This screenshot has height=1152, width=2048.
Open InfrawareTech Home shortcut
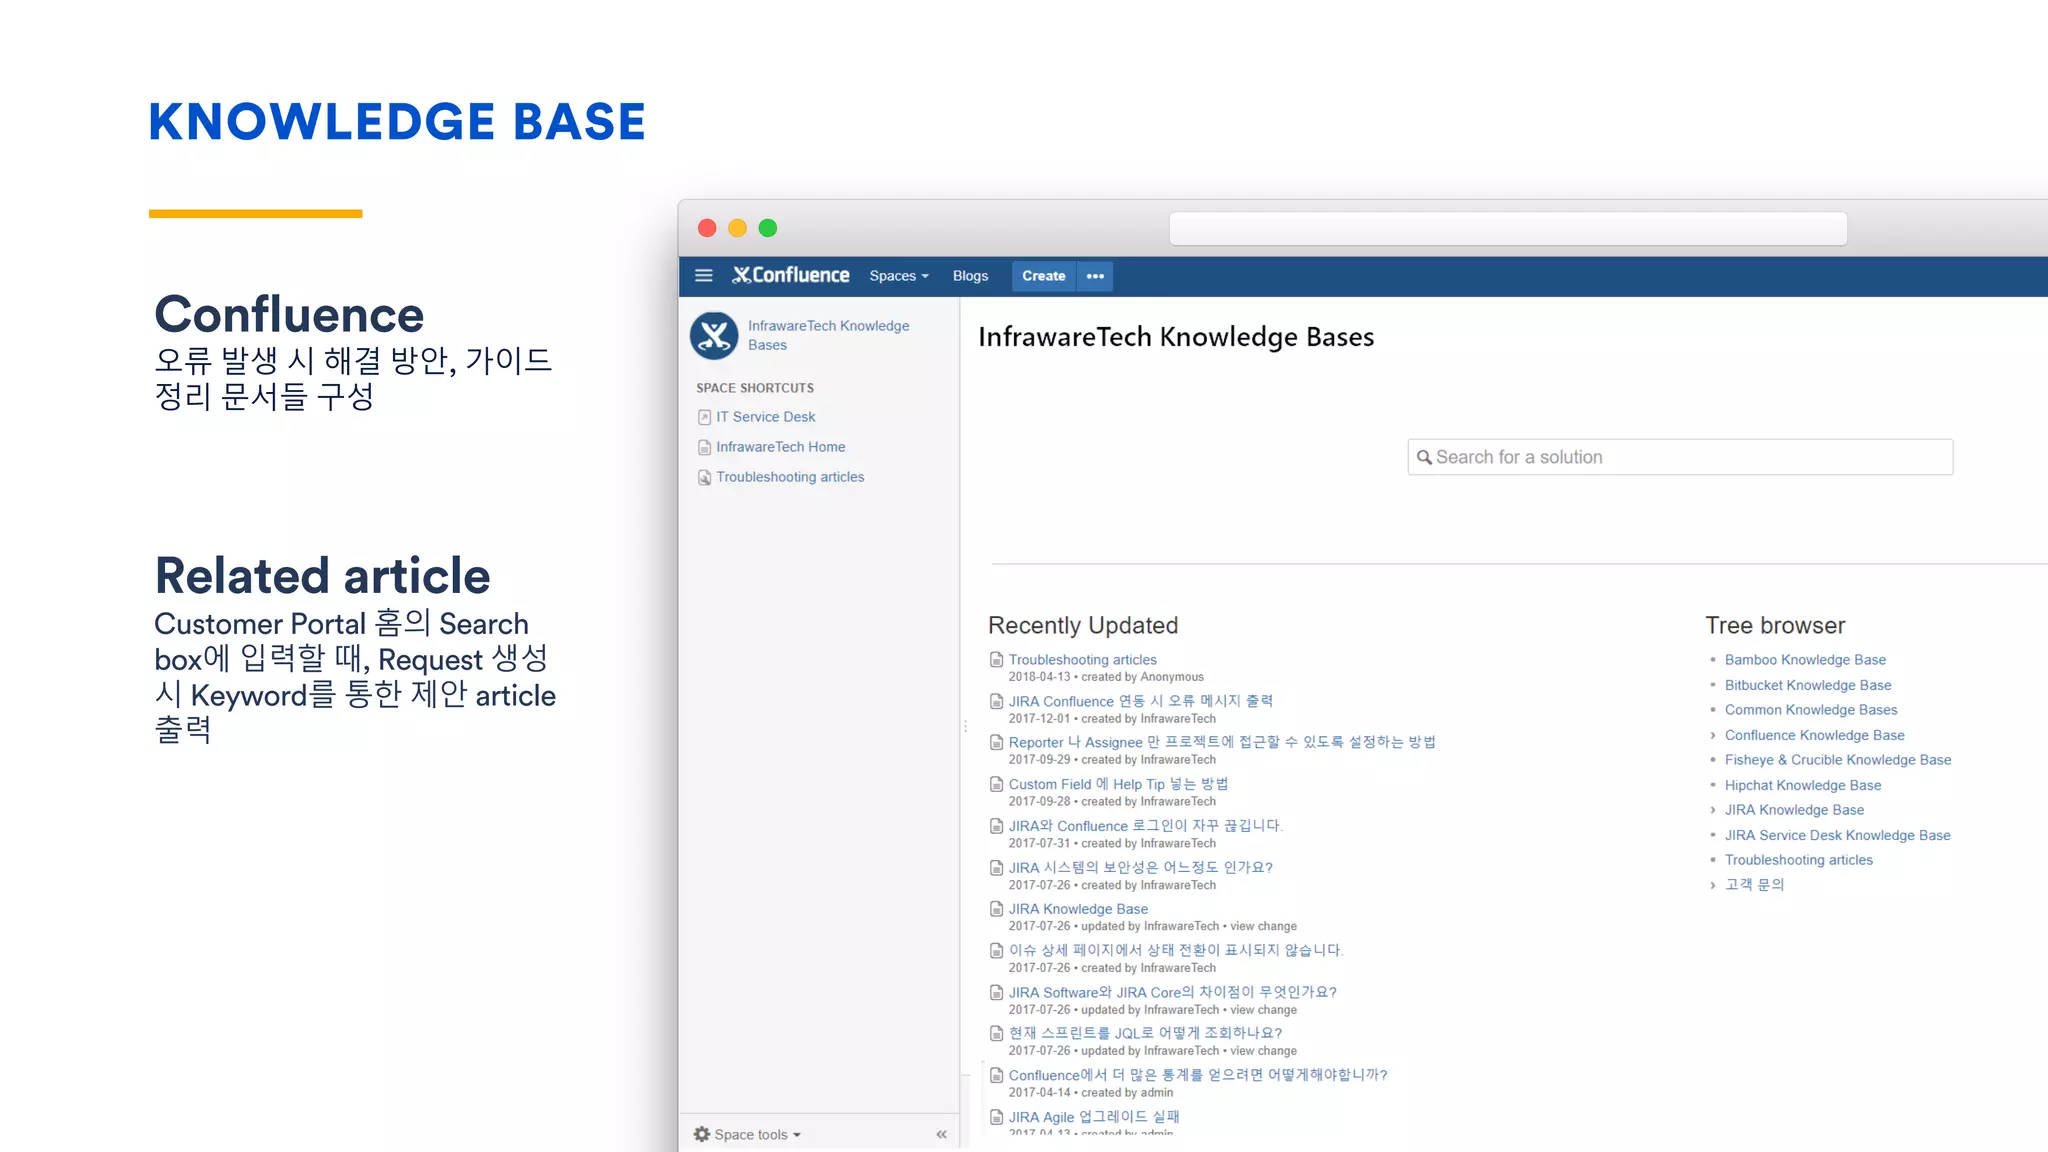[781, 447]
